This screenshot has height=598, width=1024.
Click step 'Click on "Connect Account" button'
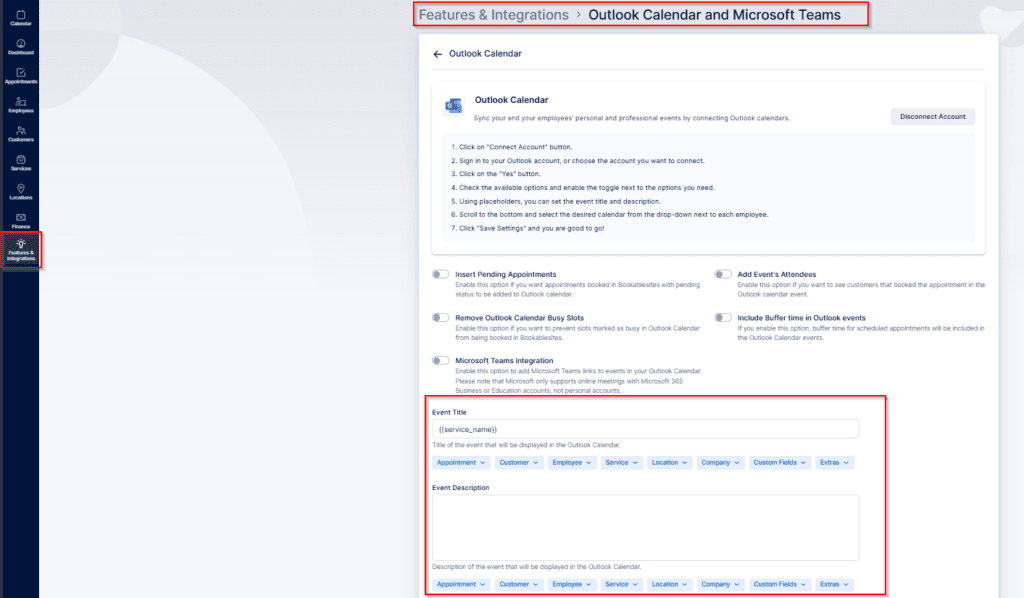pyautogui.click(x=511, y=147)
